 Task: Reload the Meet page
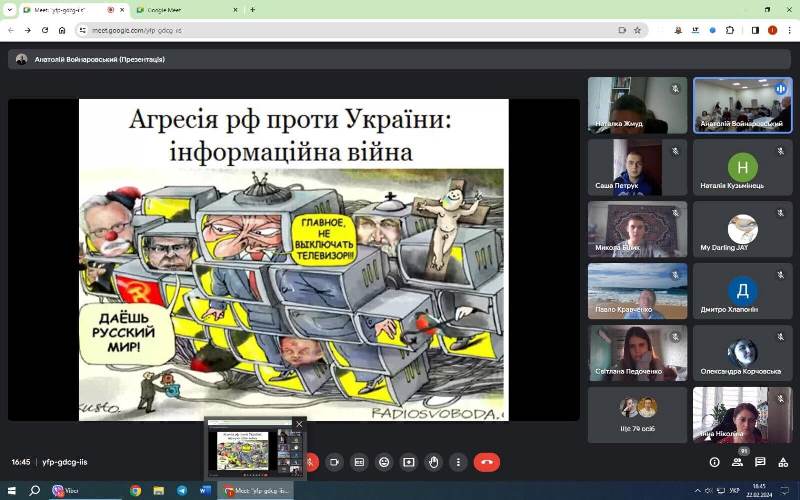point(45,31)
